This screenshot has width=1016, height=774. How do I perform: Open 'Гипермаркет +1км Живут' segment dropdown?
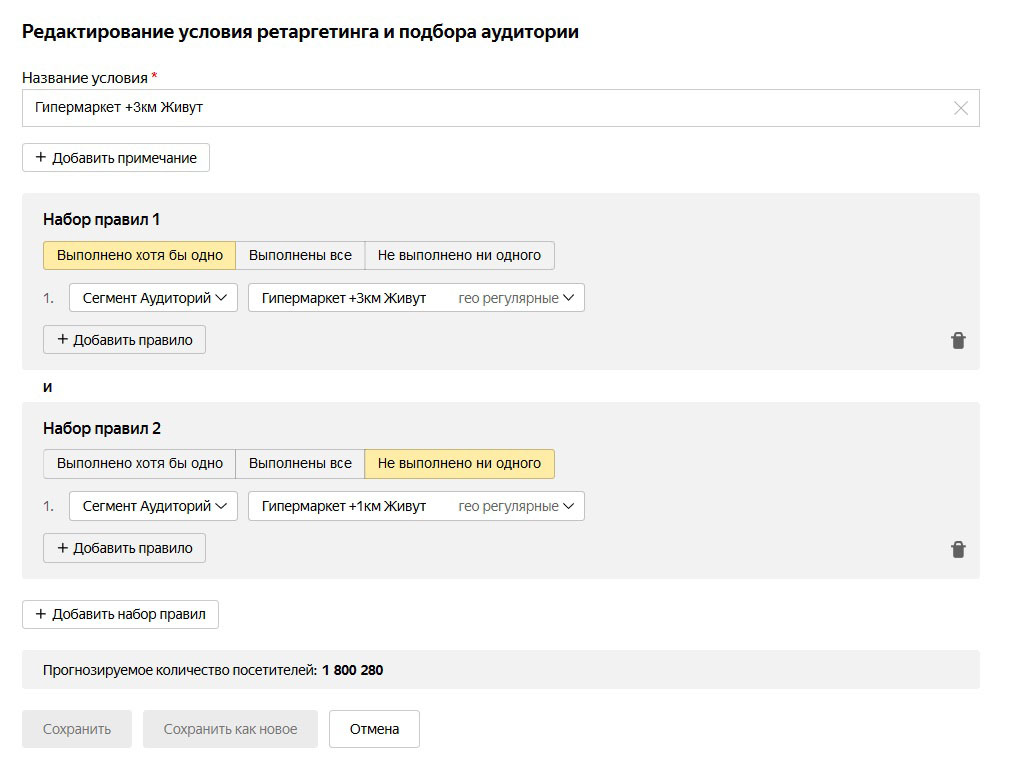coord(416,506)
